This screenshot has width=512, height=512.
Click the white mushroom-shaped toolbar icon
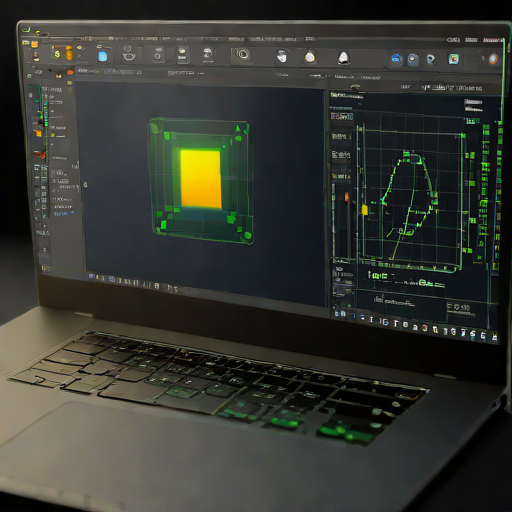click(208, 53)
